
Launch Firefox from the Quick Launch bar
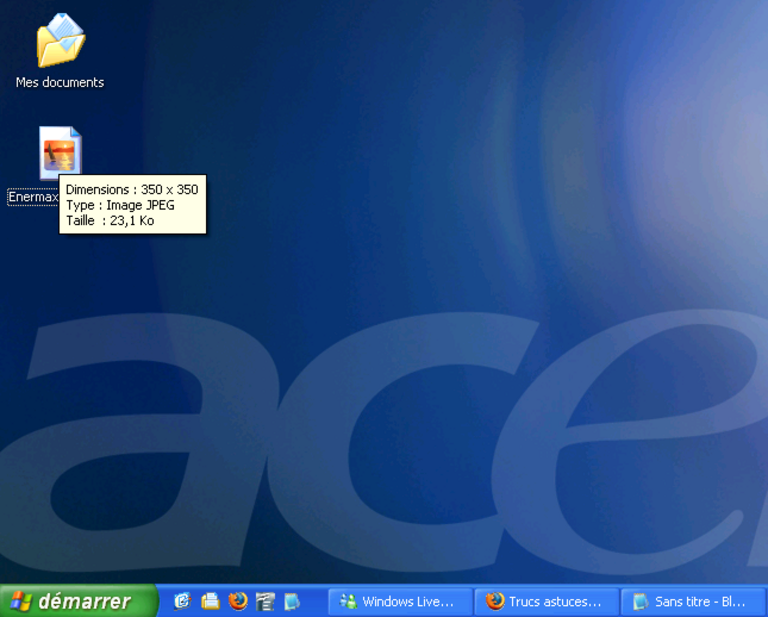[x=238, y=601]
